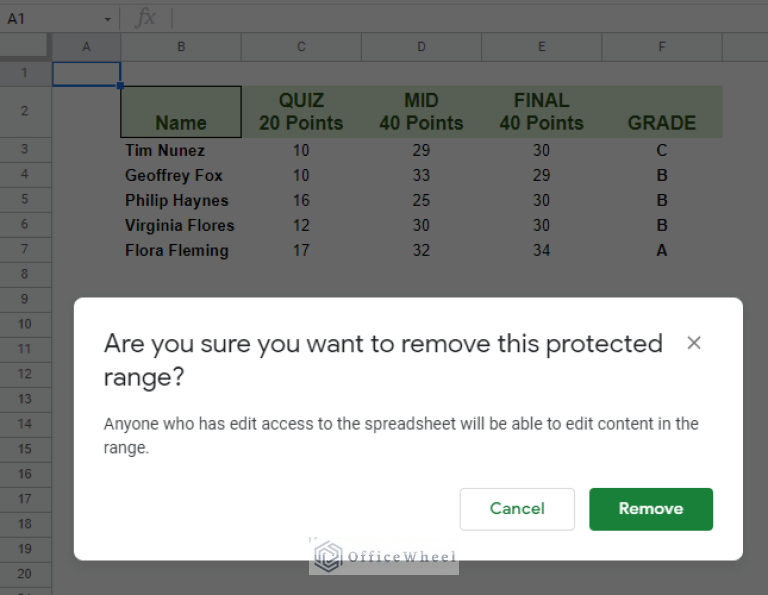The image size is (768, 595).
Task: Select column F header
Action: pos(662,47)
